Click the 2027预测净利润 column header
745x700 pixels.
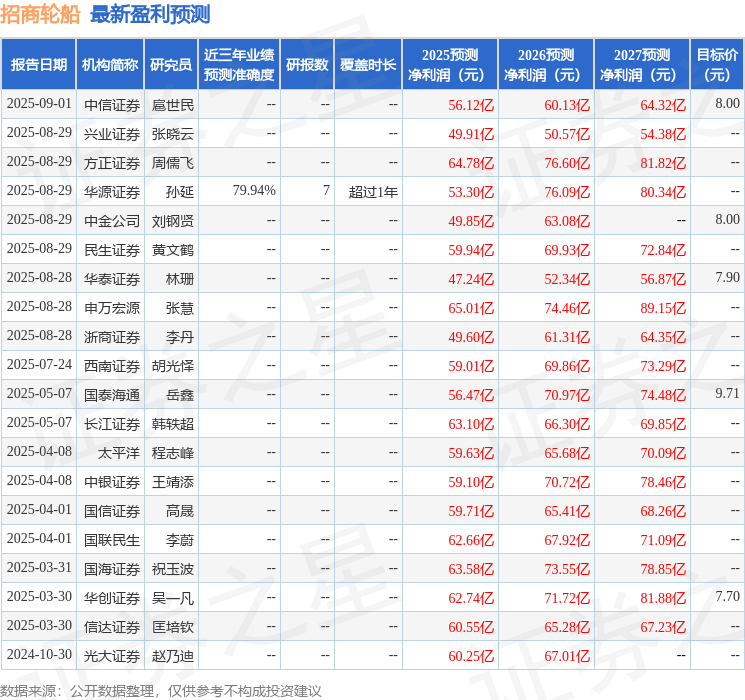641,65
